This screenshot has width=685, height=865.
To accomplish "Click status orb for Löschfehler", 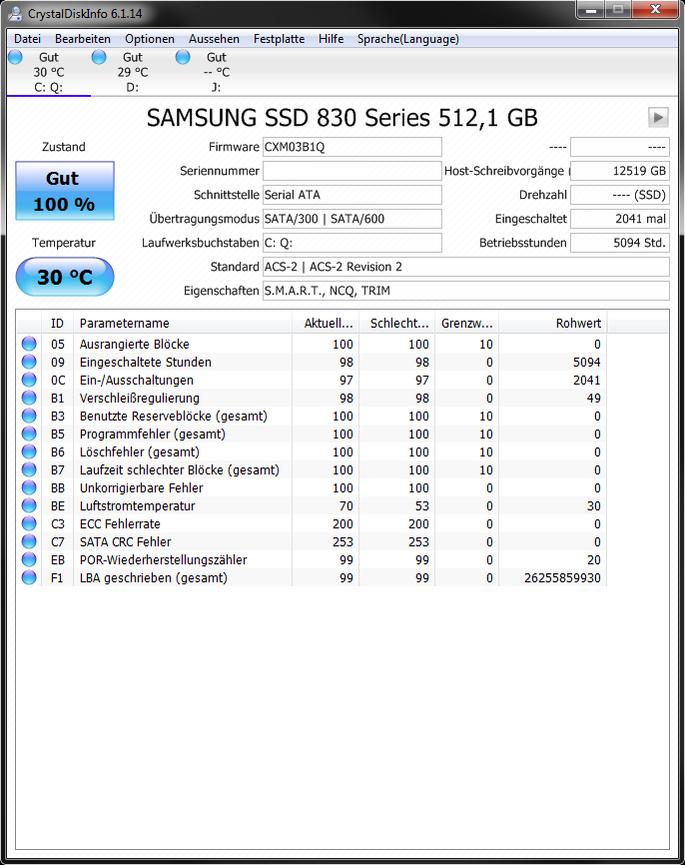I will pyautogui.click(x=29, y=452).
